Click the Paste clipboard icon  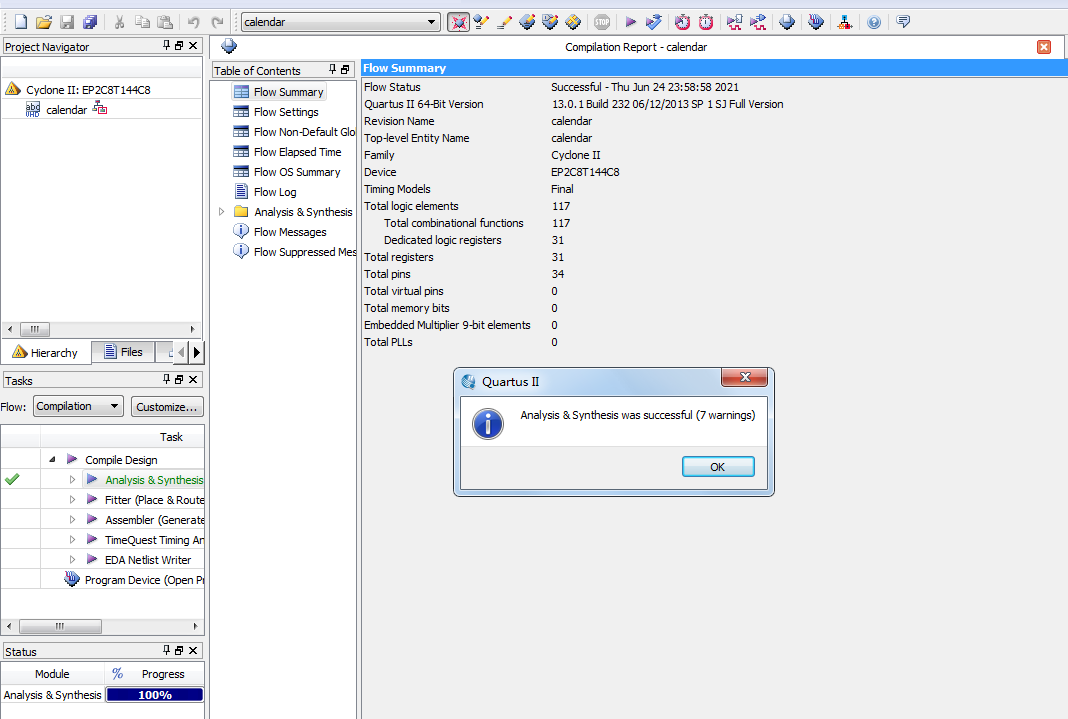(x=165, y=22)
